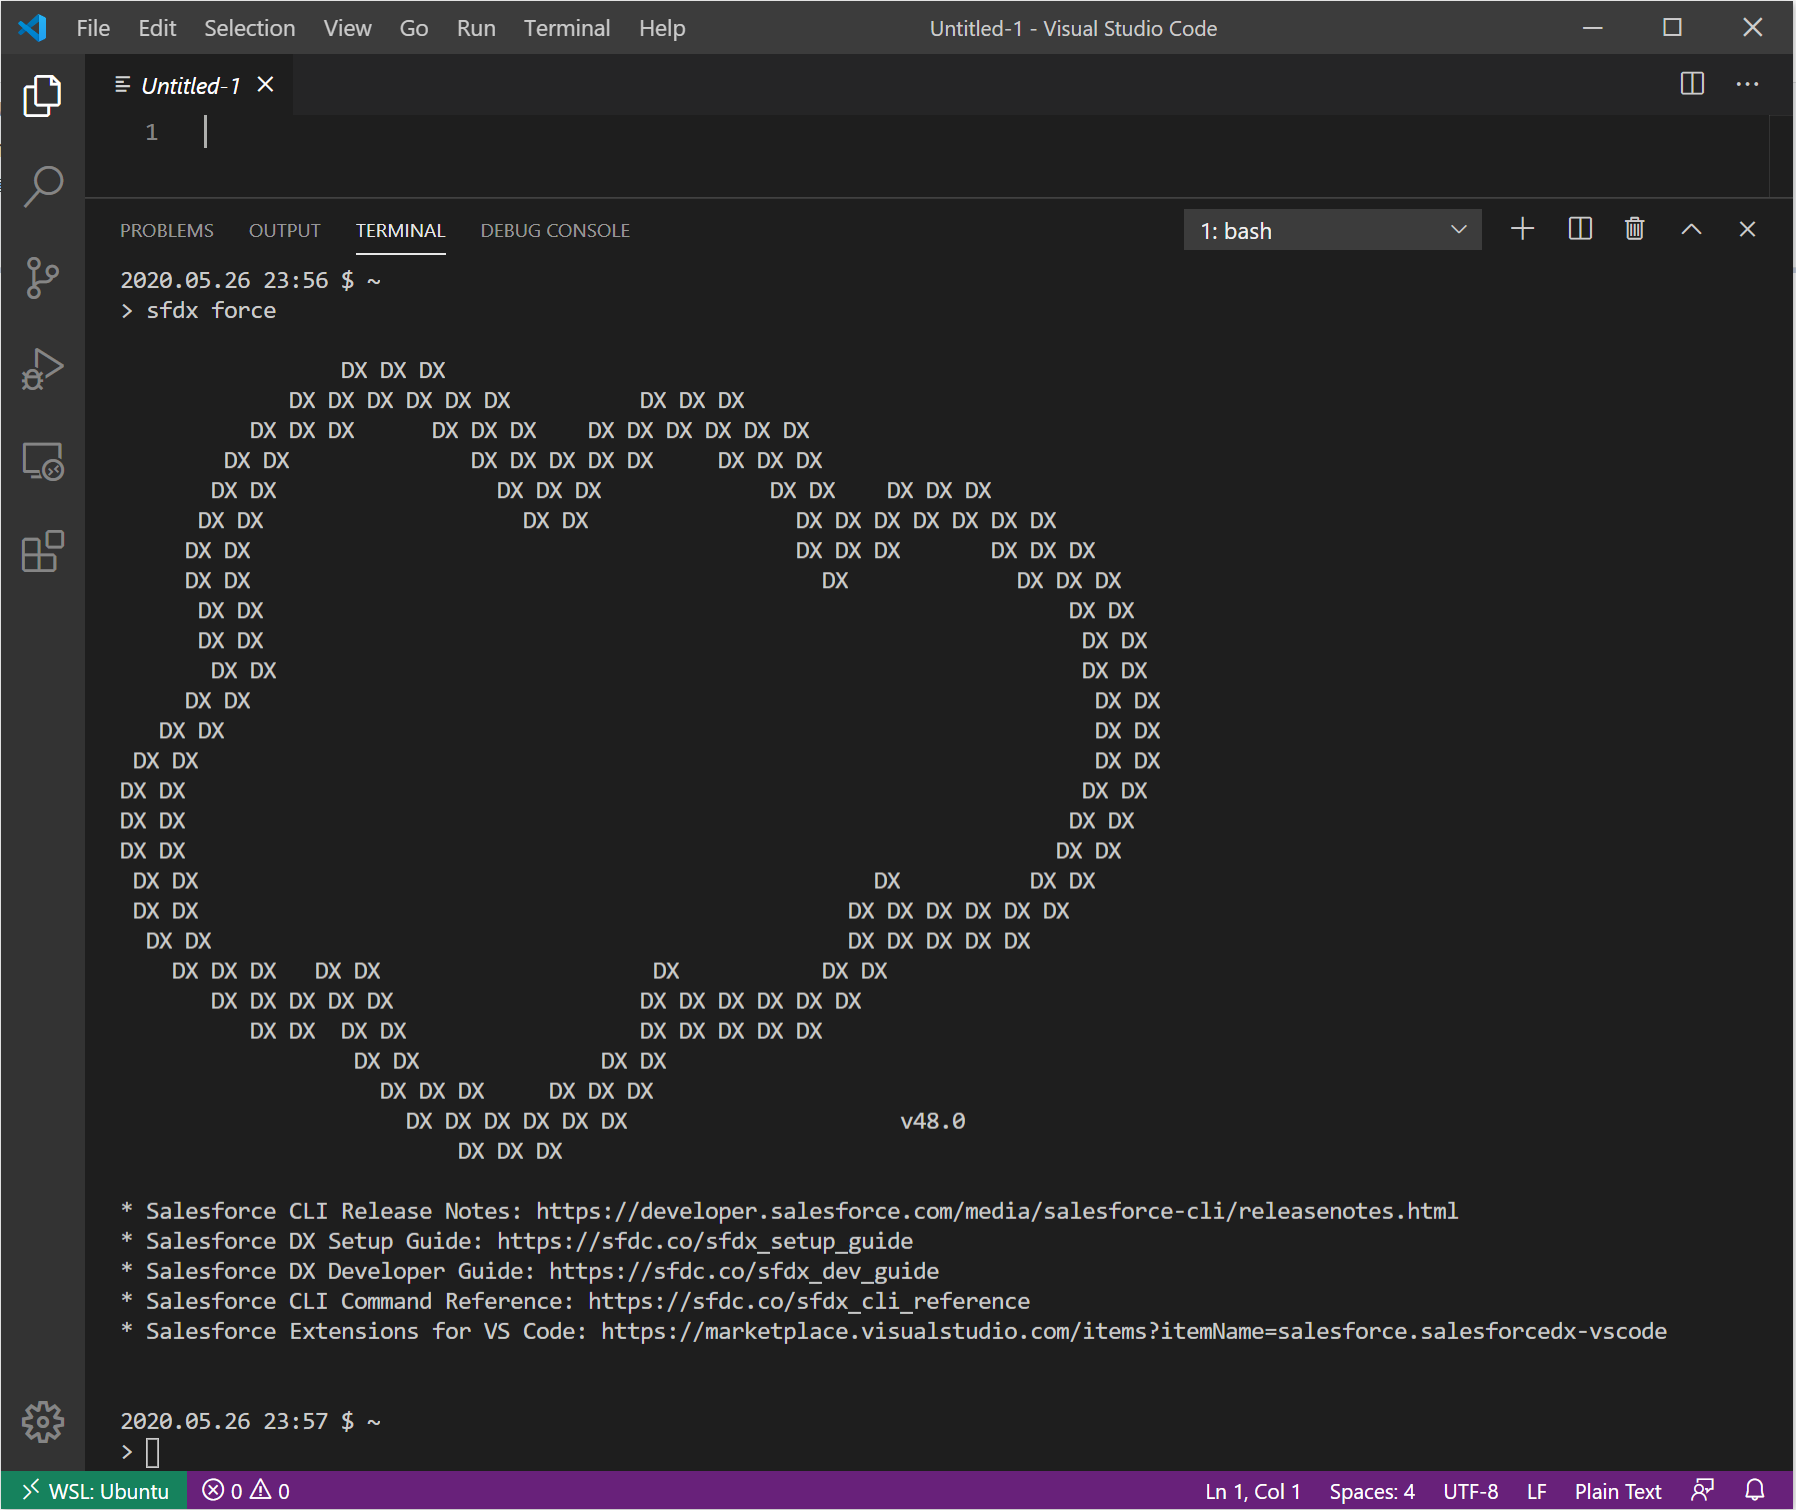Open the Selection menu
Viewport: 1796px width, 1510px height.
click(250, 28)
